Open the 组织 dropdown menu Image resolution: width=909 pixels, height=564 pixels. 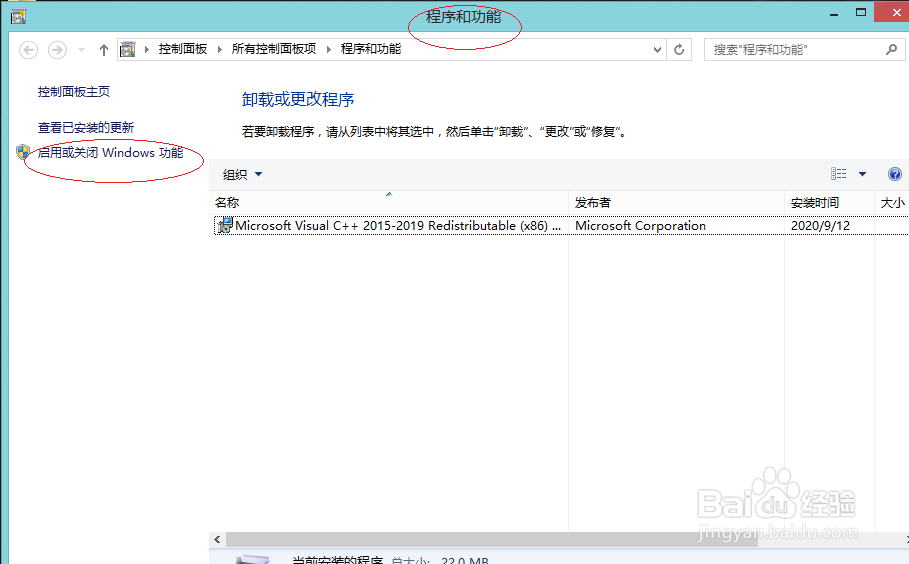click(x=242, y=174)
